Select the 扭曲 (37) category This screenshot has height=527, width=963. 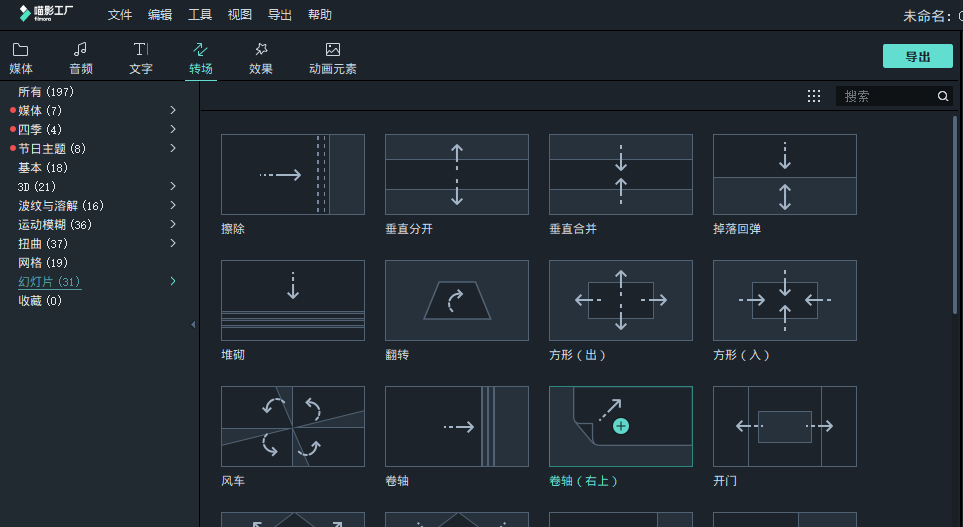[x=43, y=244]
